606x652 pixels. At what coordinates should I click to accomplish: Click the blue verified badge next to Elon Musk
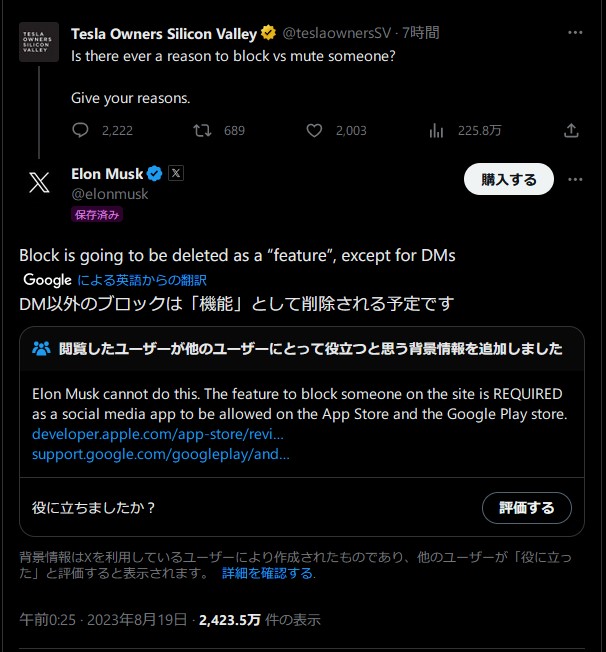click(155, 173)
